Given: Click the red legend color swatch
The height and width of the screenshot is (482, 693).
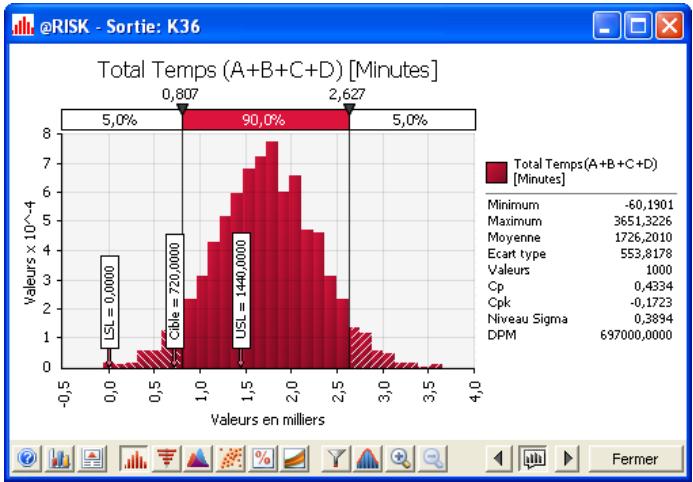Looking at the screenshot, I should (x=496, y=172).
